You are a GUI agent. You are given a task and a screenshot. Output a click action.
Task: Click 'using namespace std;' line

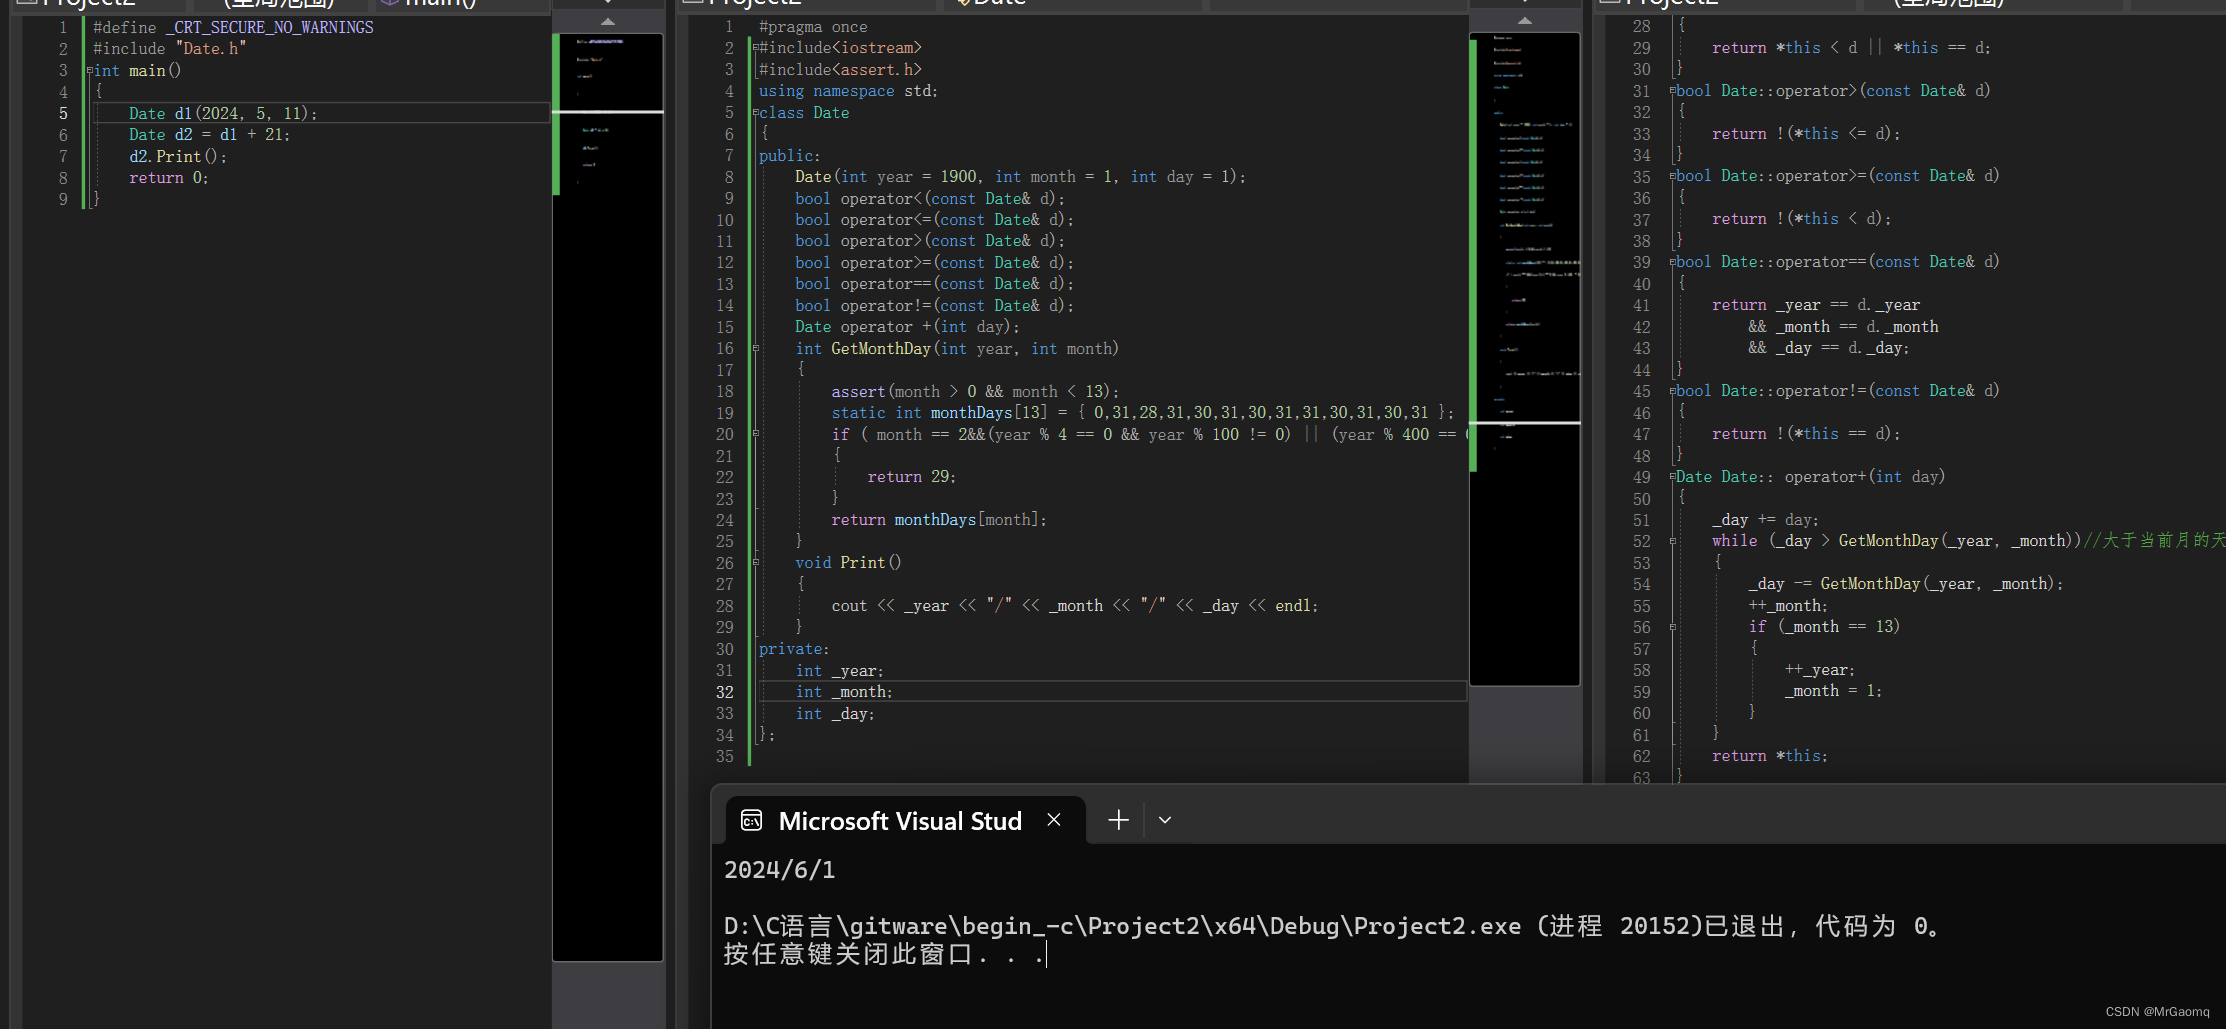848,91
